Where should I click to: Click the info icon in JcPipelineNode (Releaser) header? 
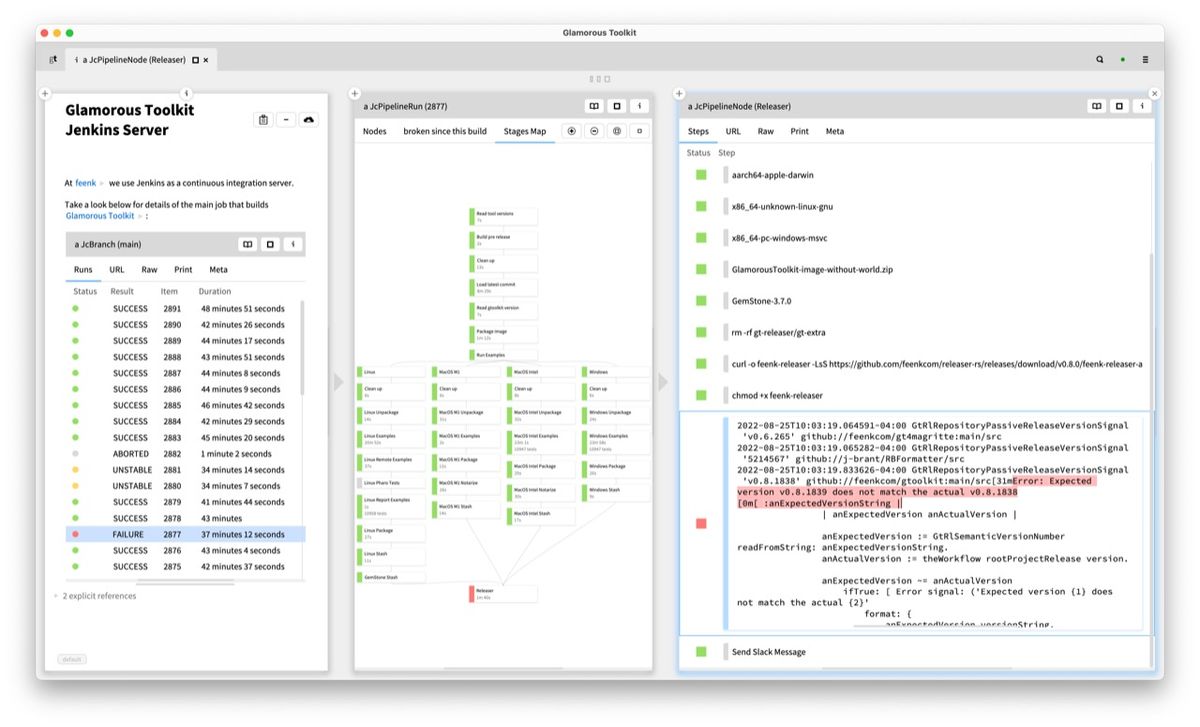(x=1143, y=106)
